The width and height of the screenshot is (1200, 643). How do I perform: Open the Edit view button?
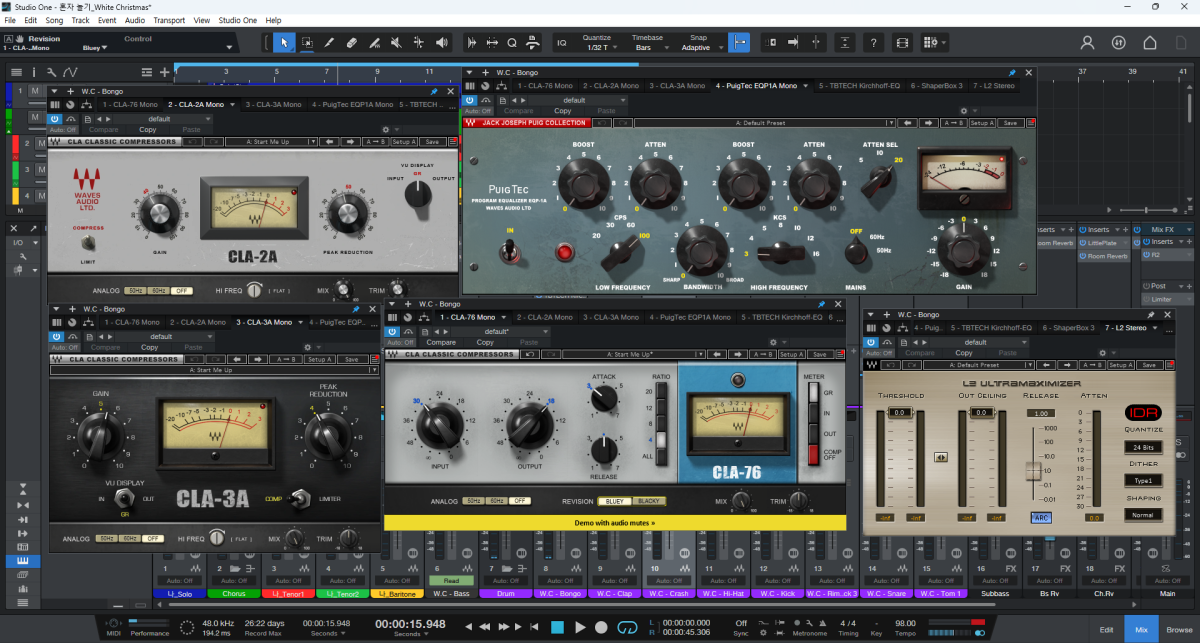(x=1106, y=630)
